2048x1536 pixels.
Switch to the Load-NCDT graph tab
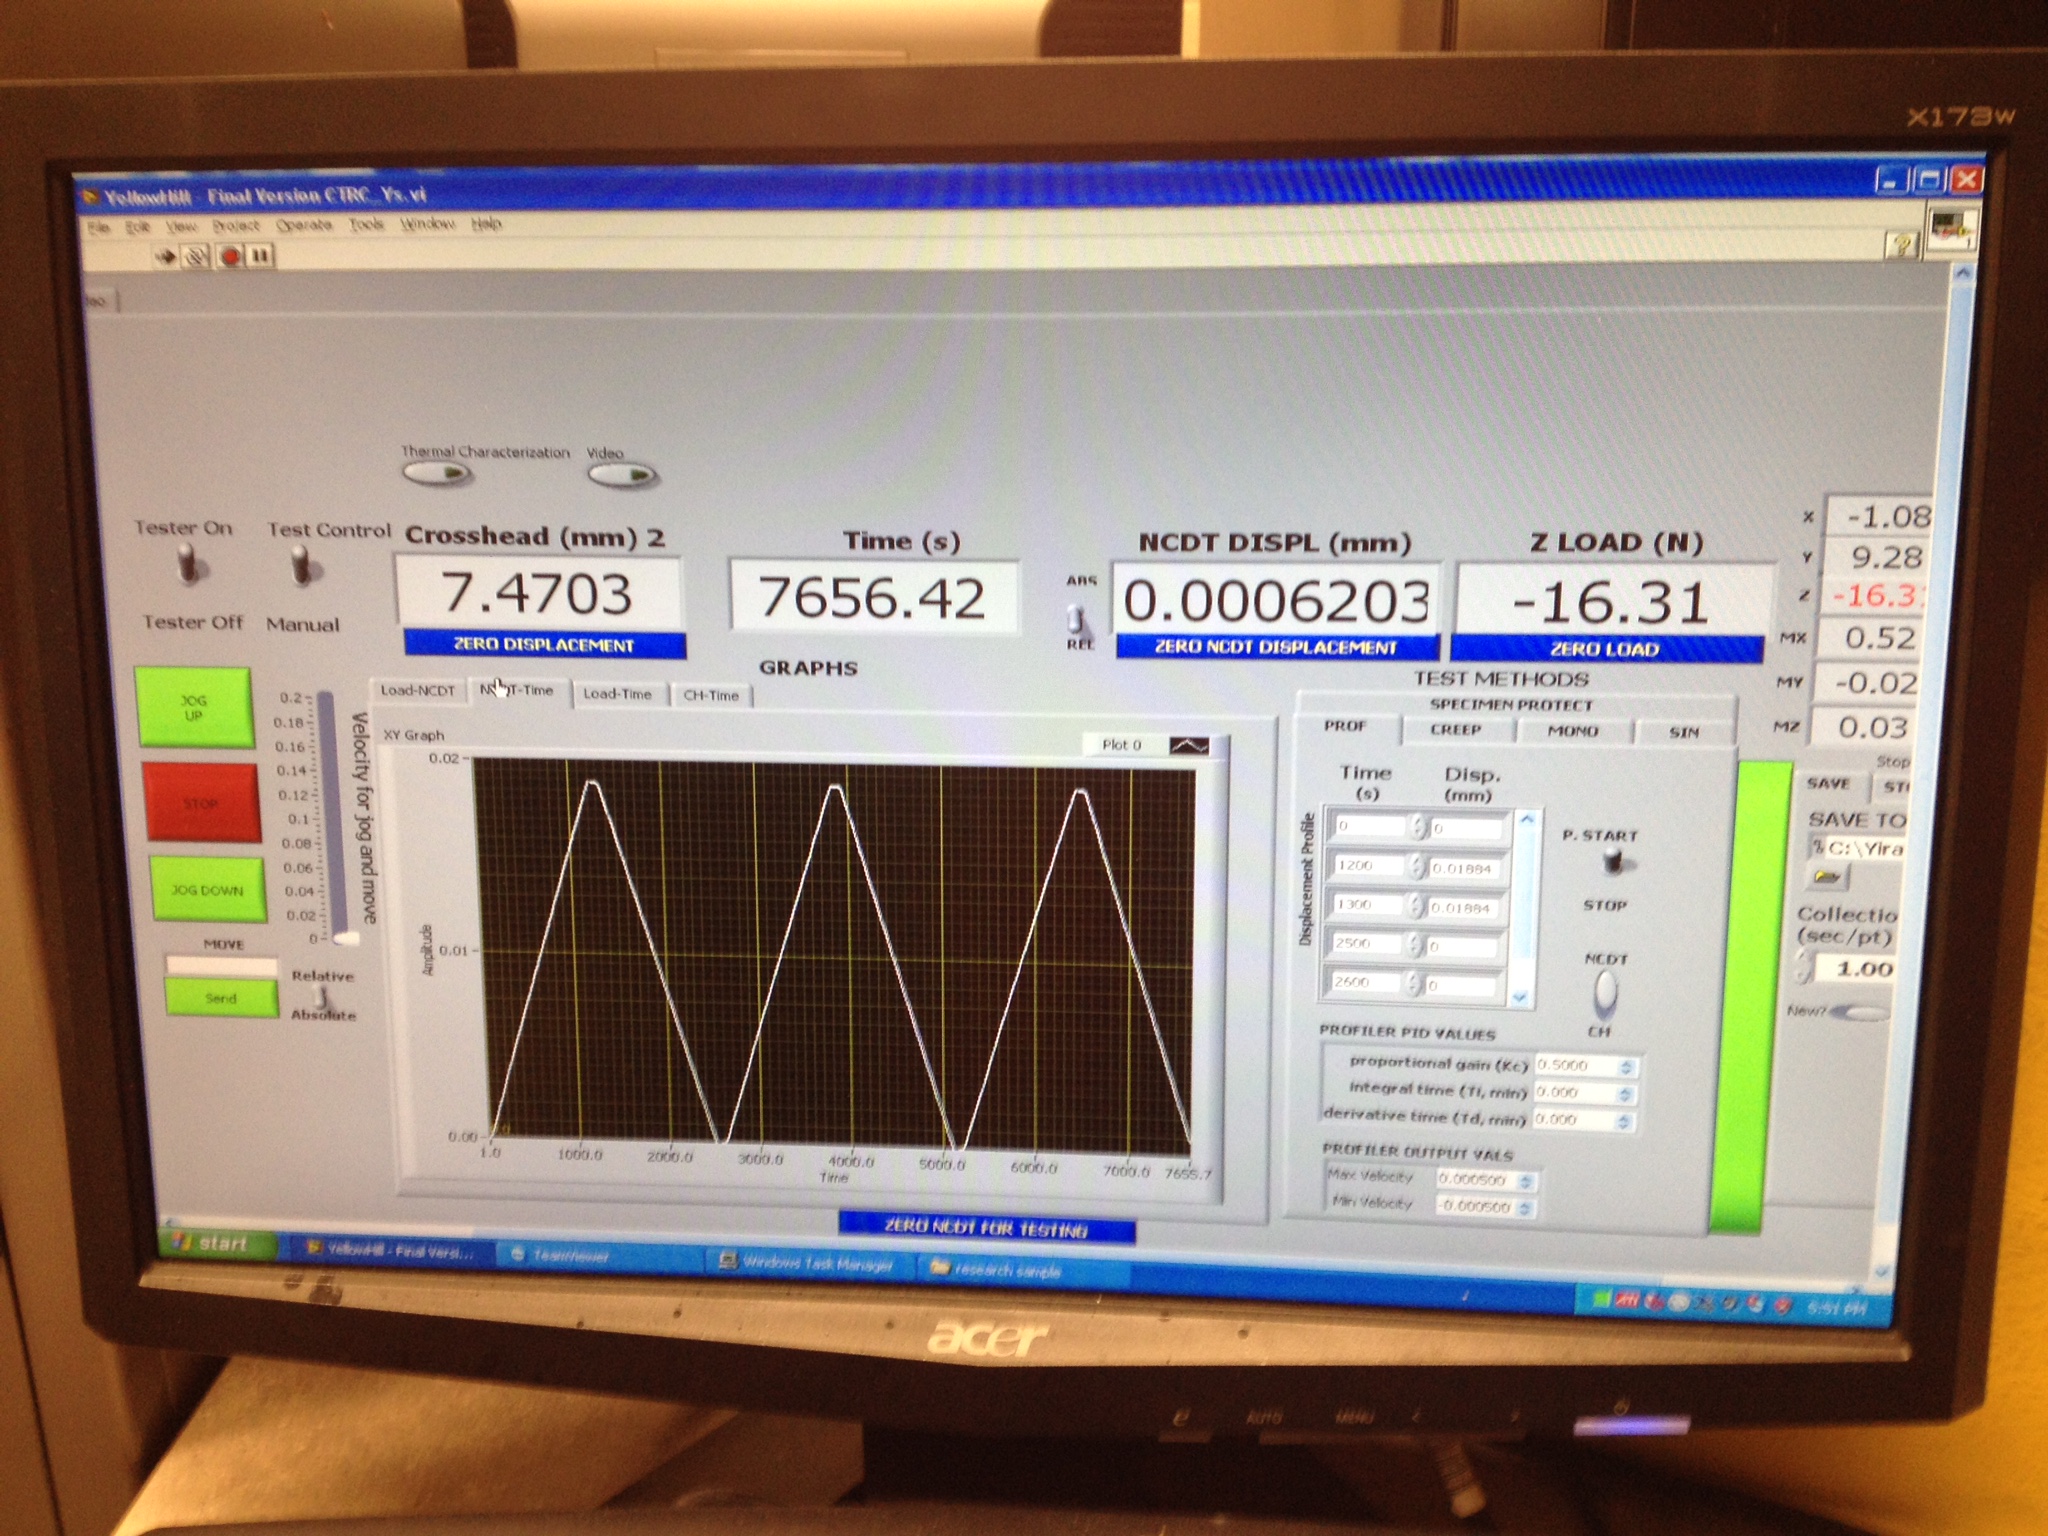pyautogui.click(x=418, y=691)
